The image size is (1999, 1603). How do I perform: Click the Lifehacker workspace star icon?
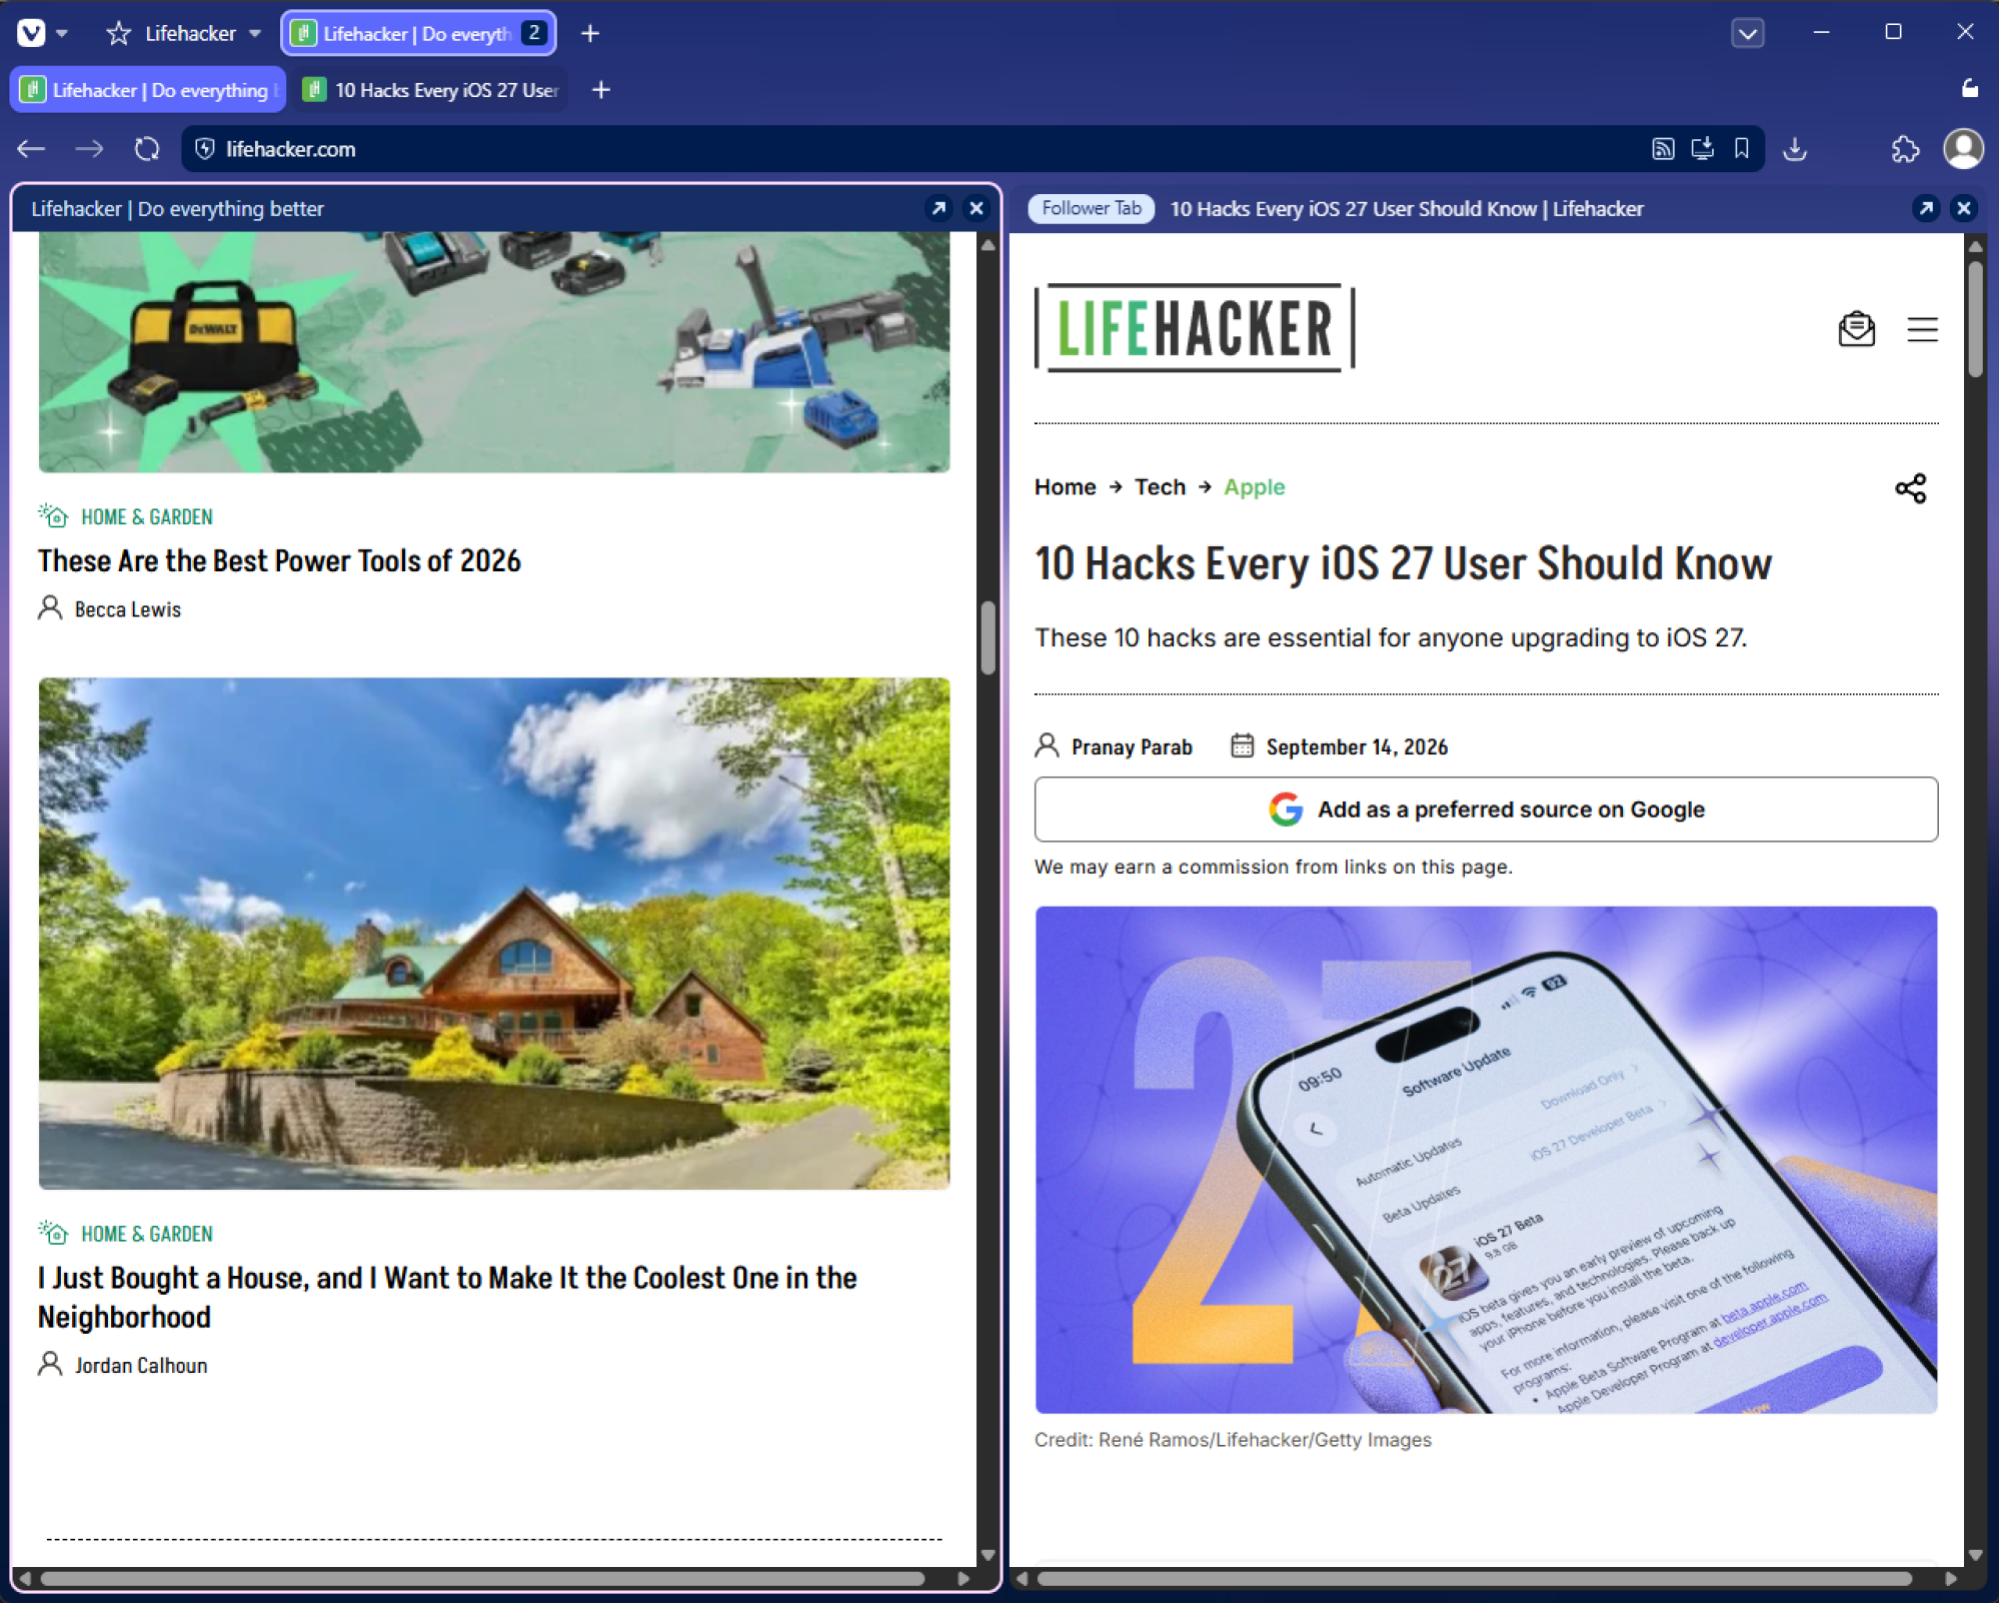click(118, 33)
